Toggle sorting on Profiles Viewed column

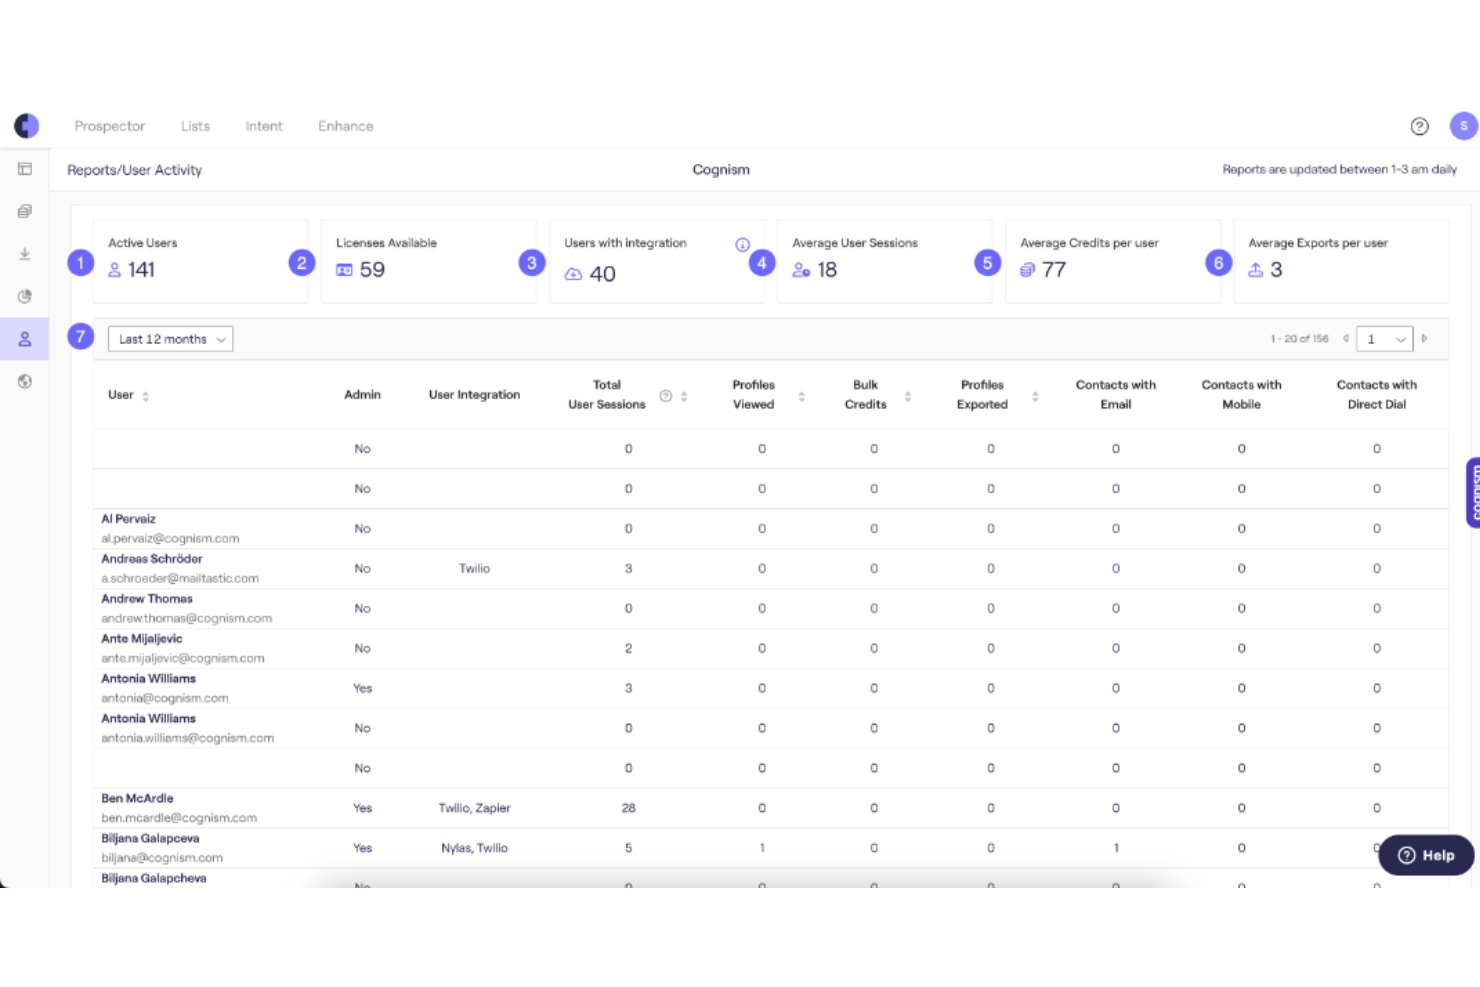point(801,396)
